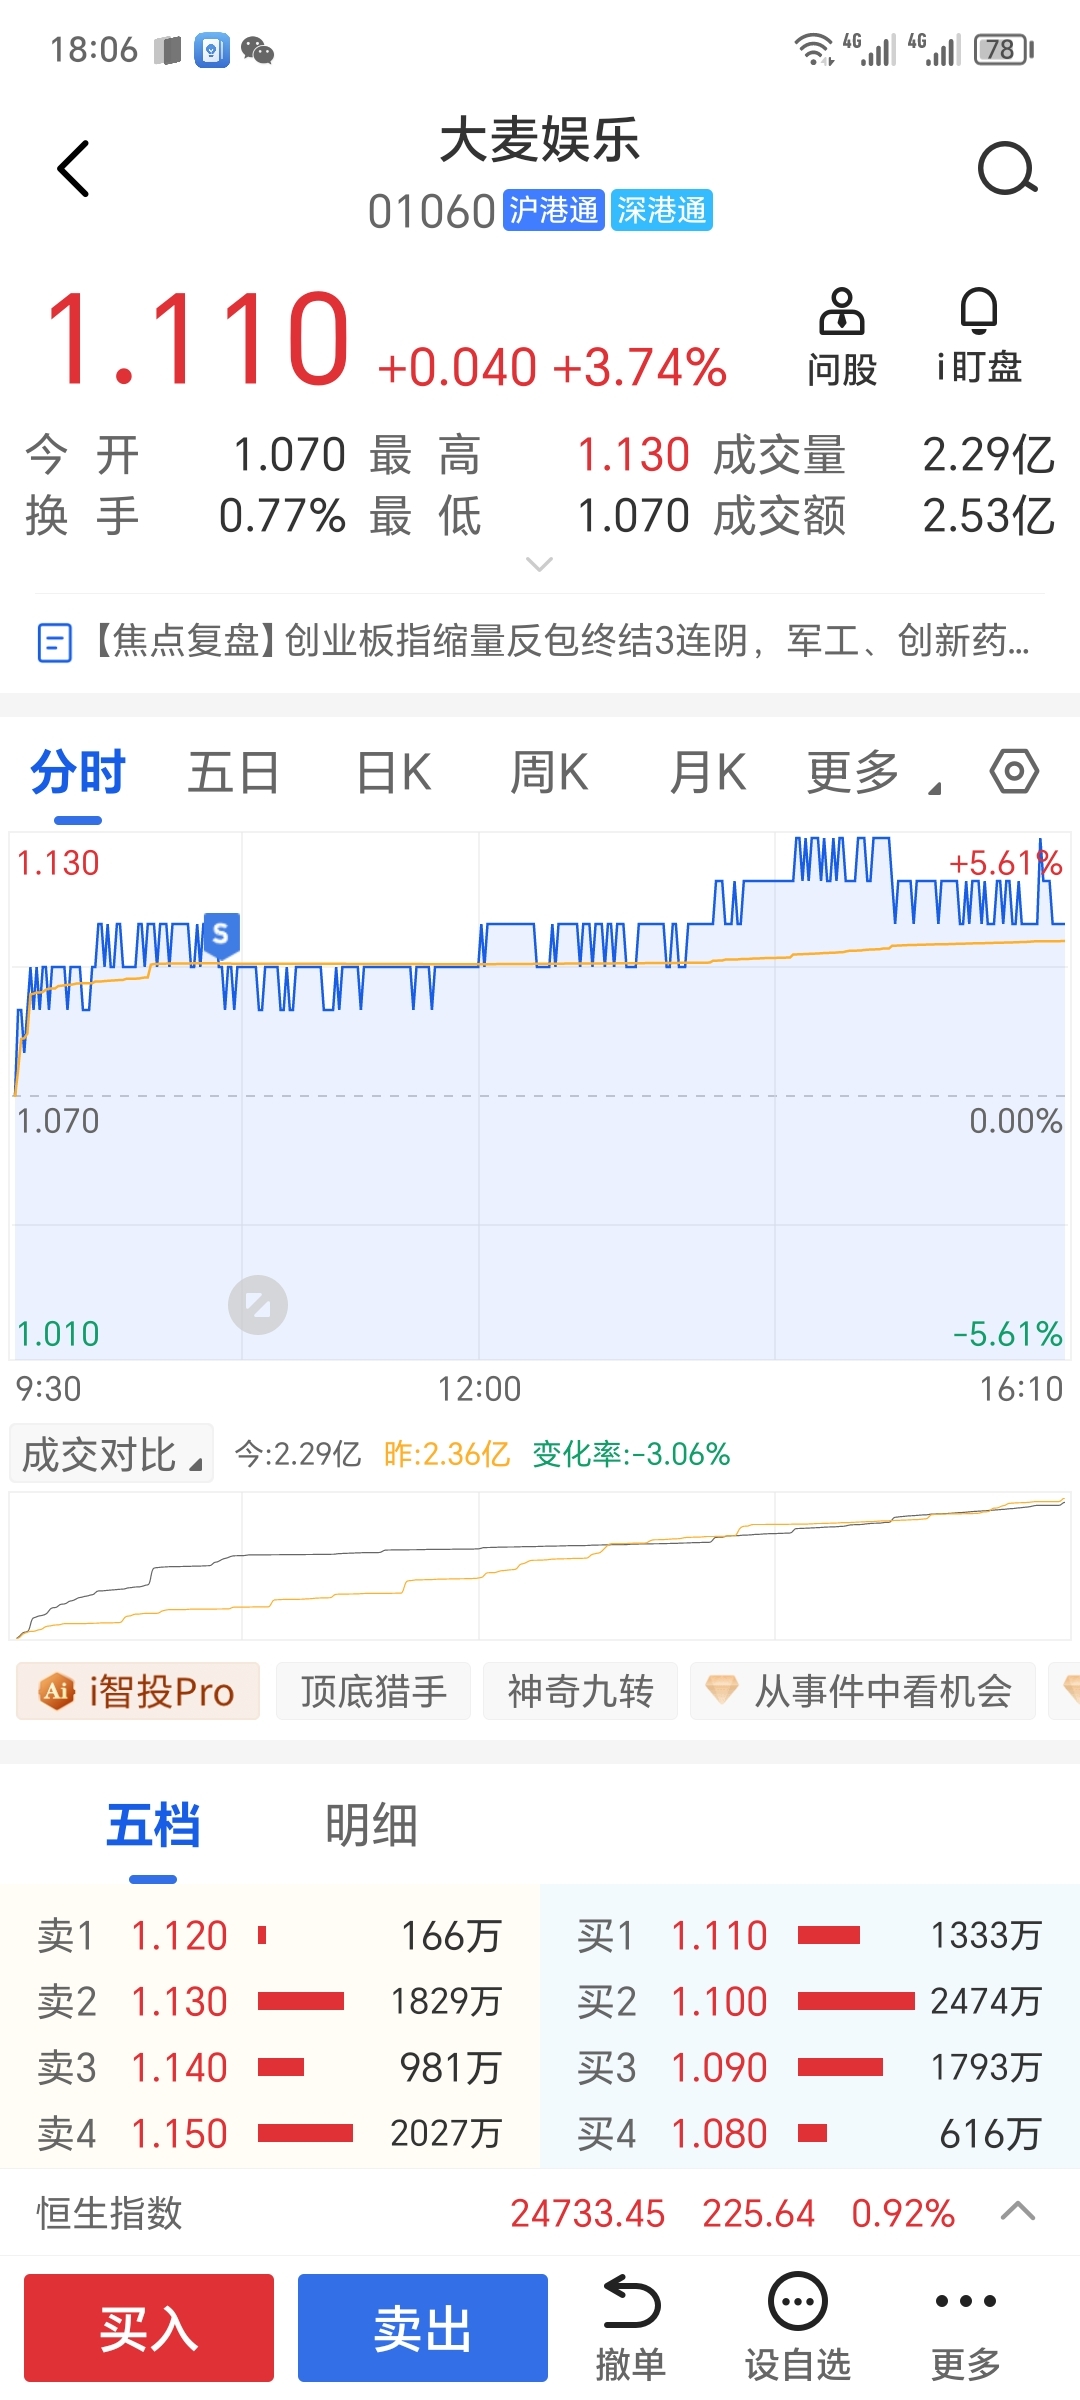
Task: Open the search magnifier icon
Action: coord(1007,168)
